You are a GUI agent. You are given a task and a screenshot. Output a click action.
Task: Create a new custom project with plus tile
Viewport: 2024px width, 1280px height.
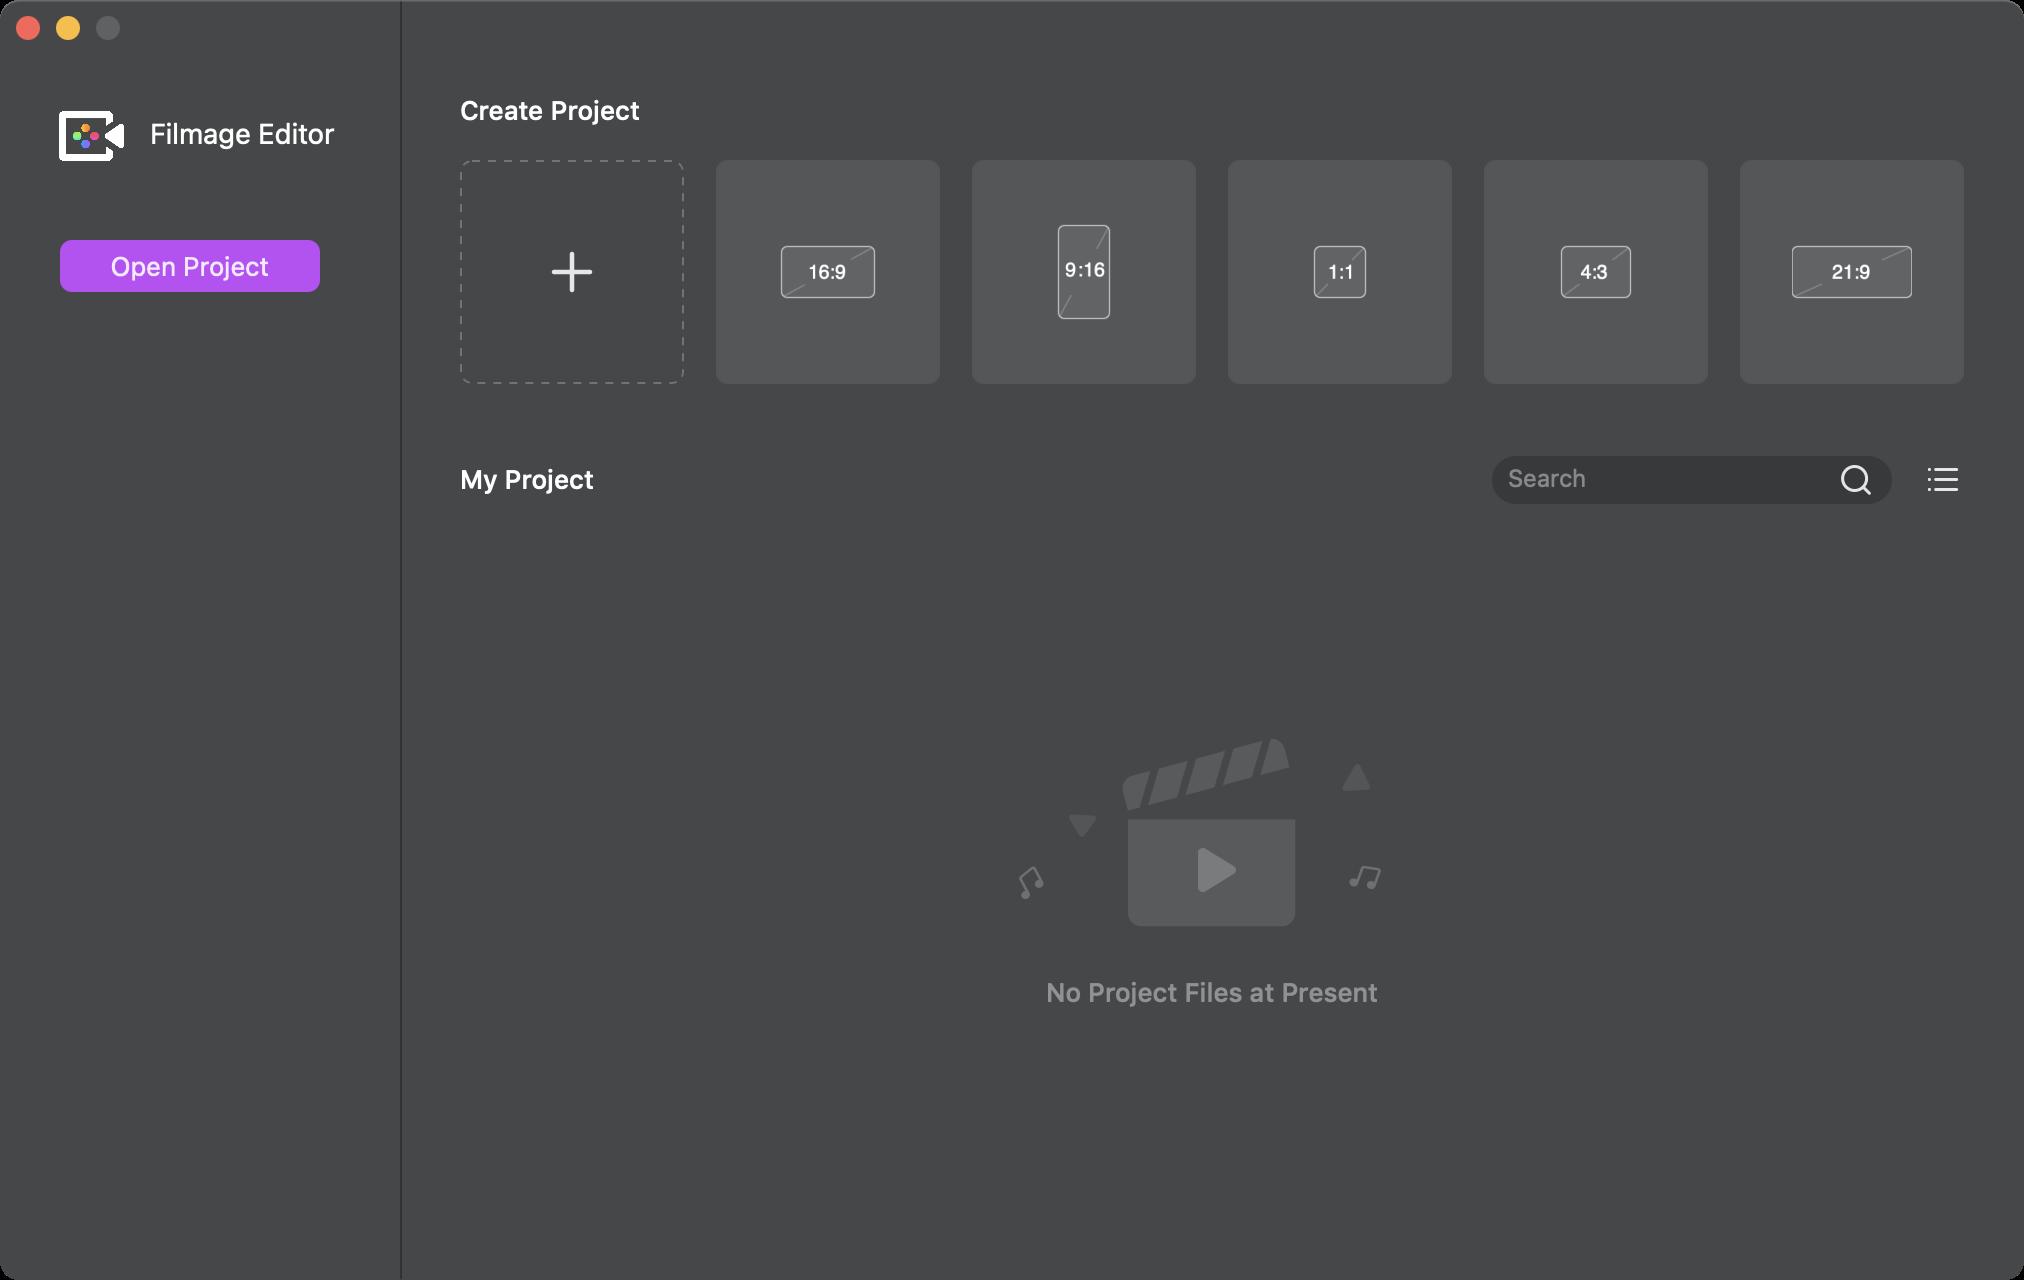(572, 272)
